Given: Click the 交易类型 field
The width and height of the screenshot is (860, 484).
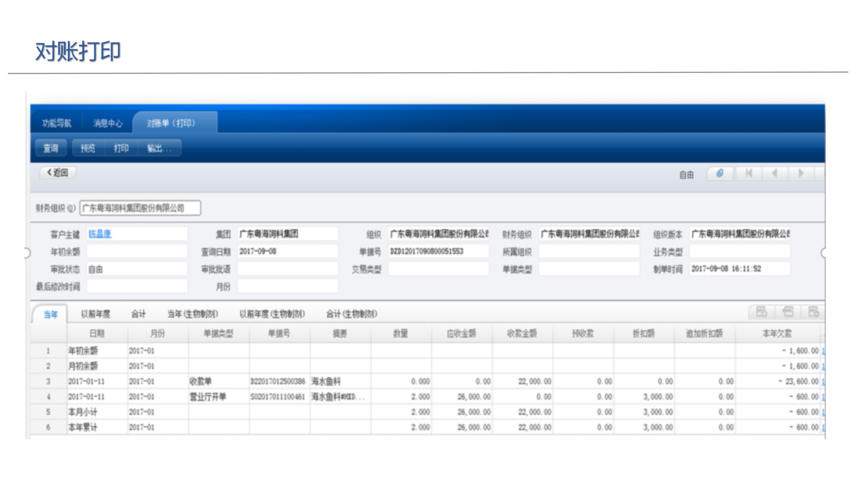Looking at the screenshot, I should 438,269.
